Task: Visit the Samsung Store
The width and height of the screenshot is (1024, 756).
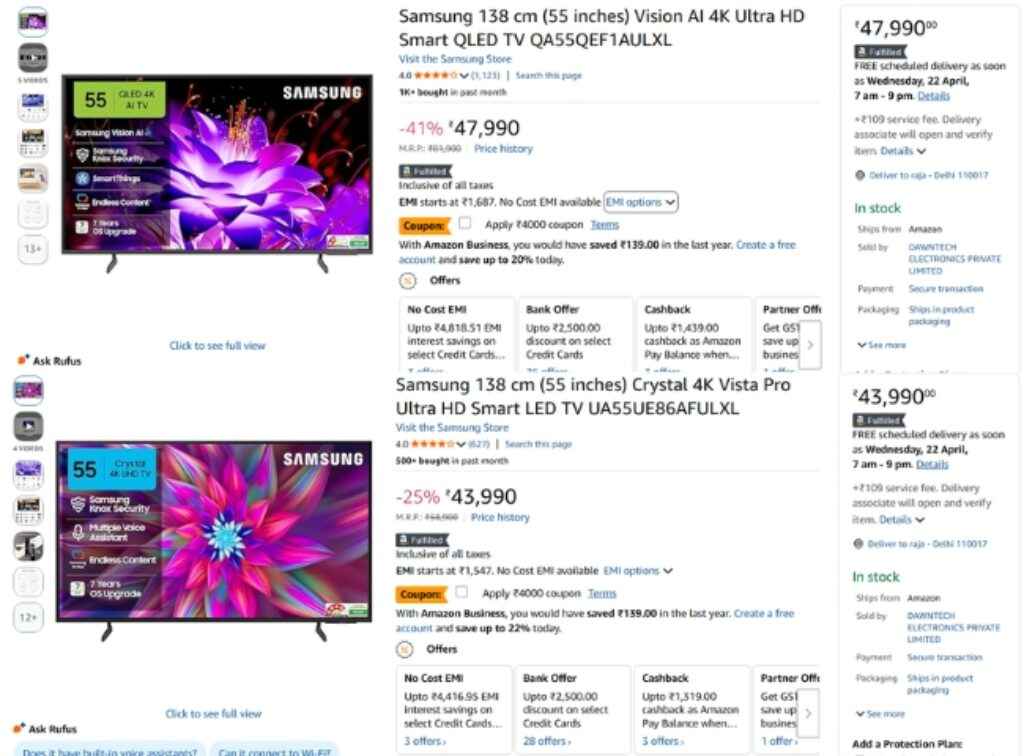Action: tap(455, 59)
